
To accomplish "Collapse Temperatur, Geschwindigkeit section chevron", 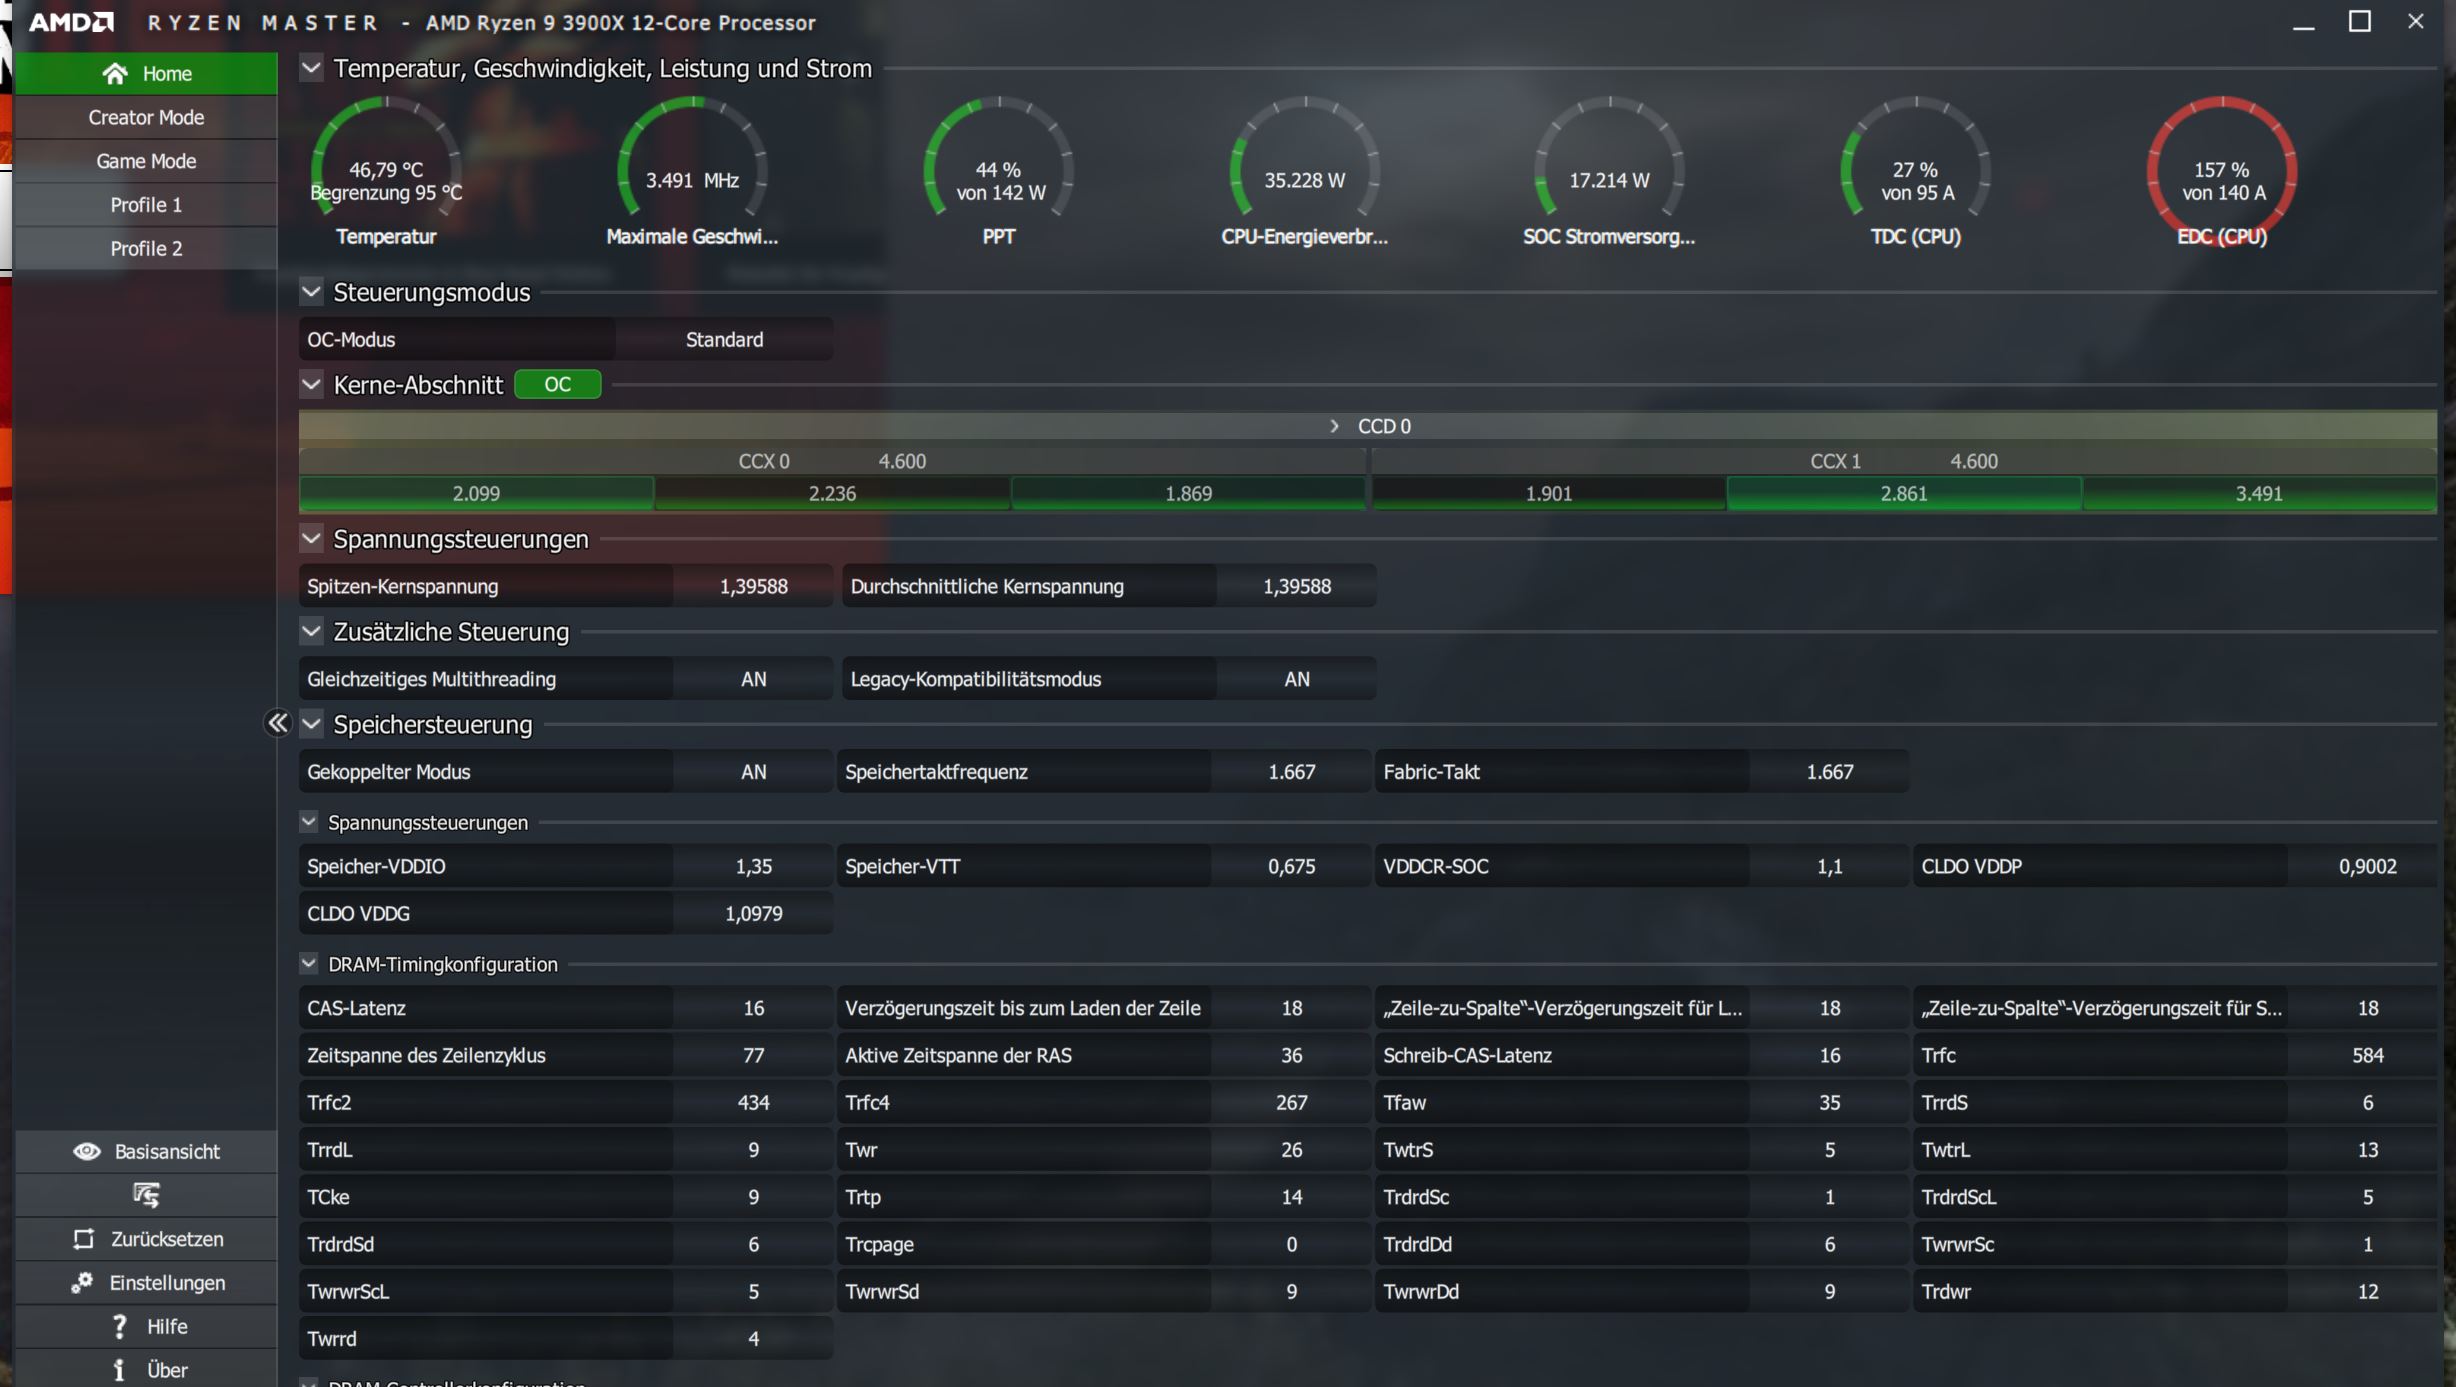I will [311, 68].
